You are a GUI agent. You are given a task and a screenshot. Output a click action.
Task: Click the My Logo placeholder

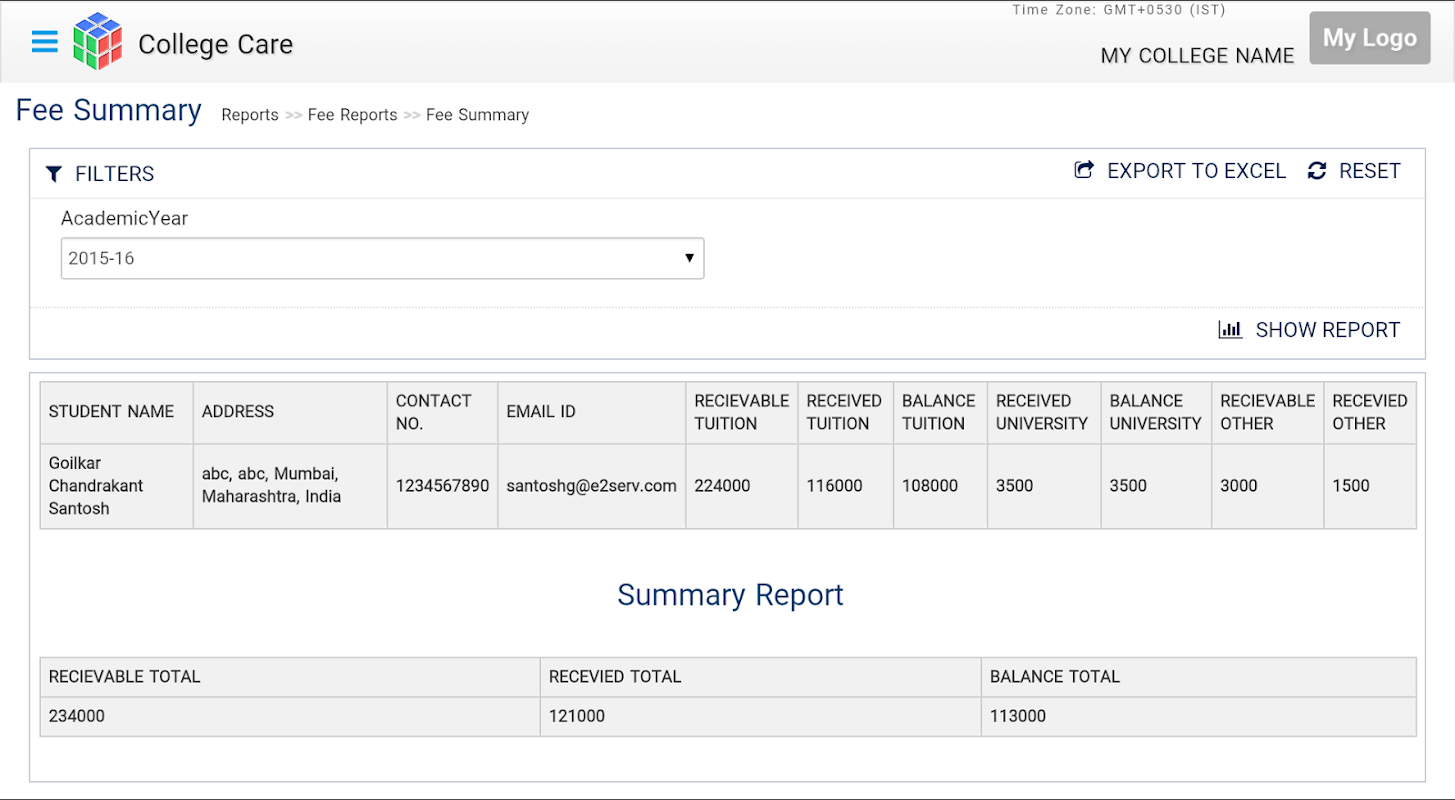pyautogui.click(x=1369, y=38)
